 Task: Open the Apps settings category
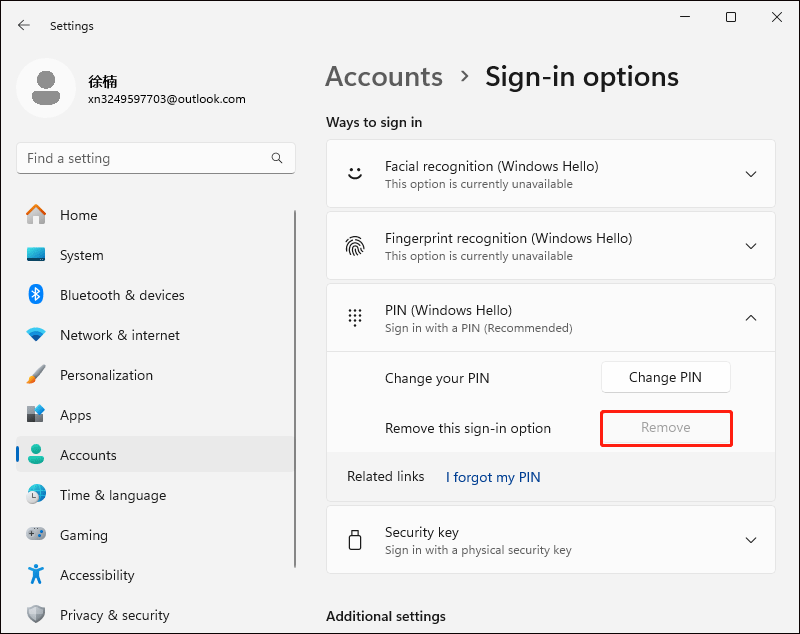155,414
